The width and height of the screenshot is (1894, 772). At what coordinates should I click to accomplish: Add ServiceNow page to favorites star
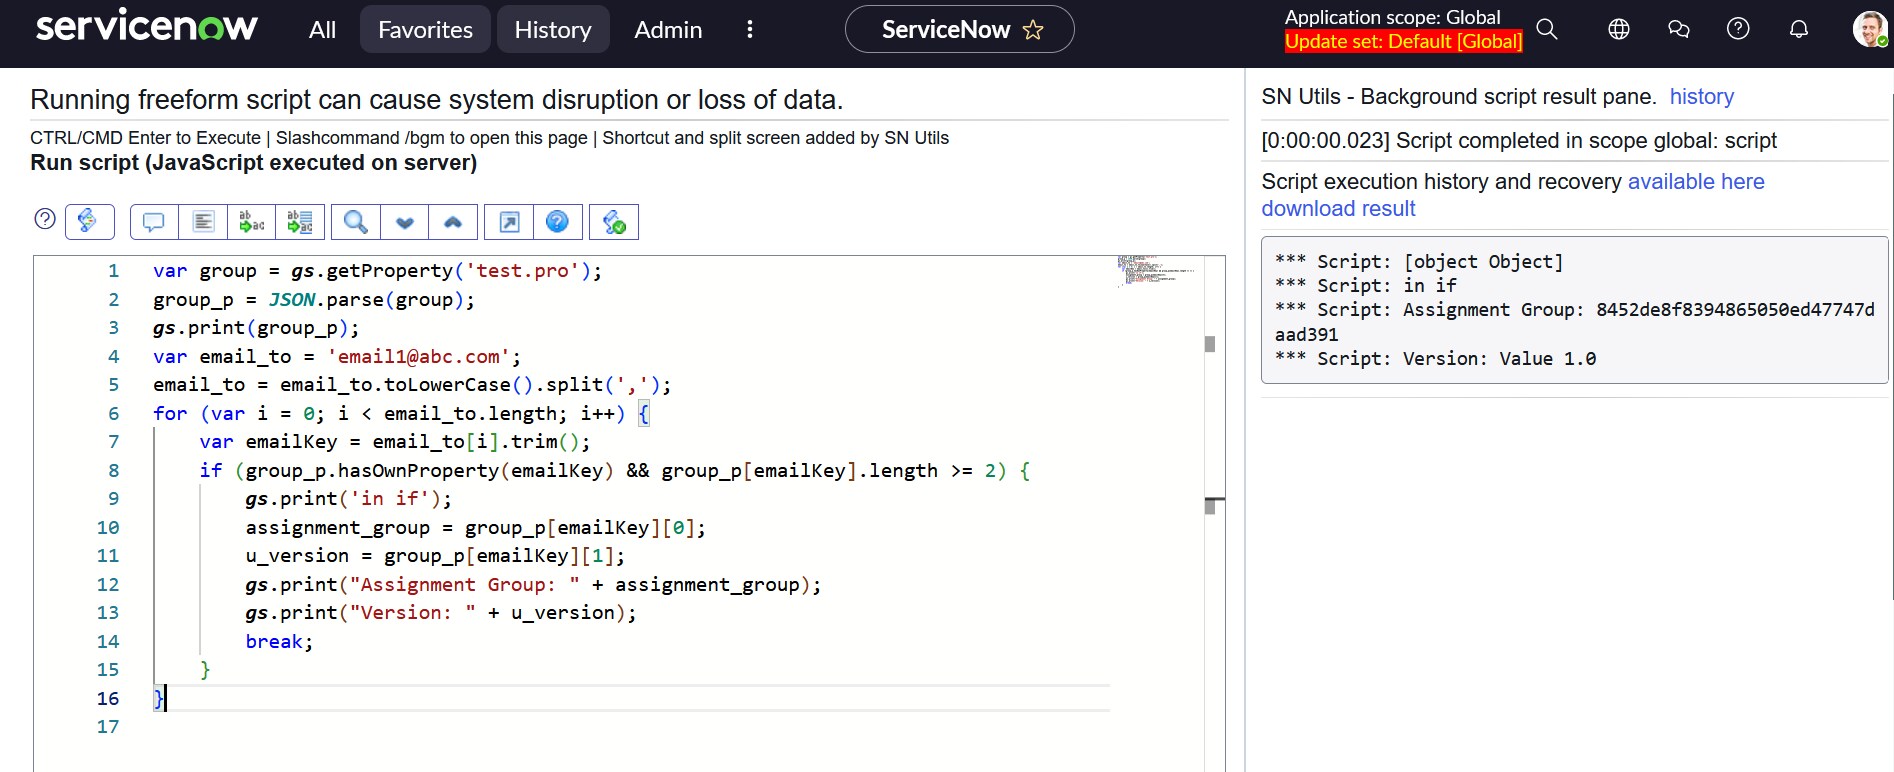click(x=1033, y=30)
